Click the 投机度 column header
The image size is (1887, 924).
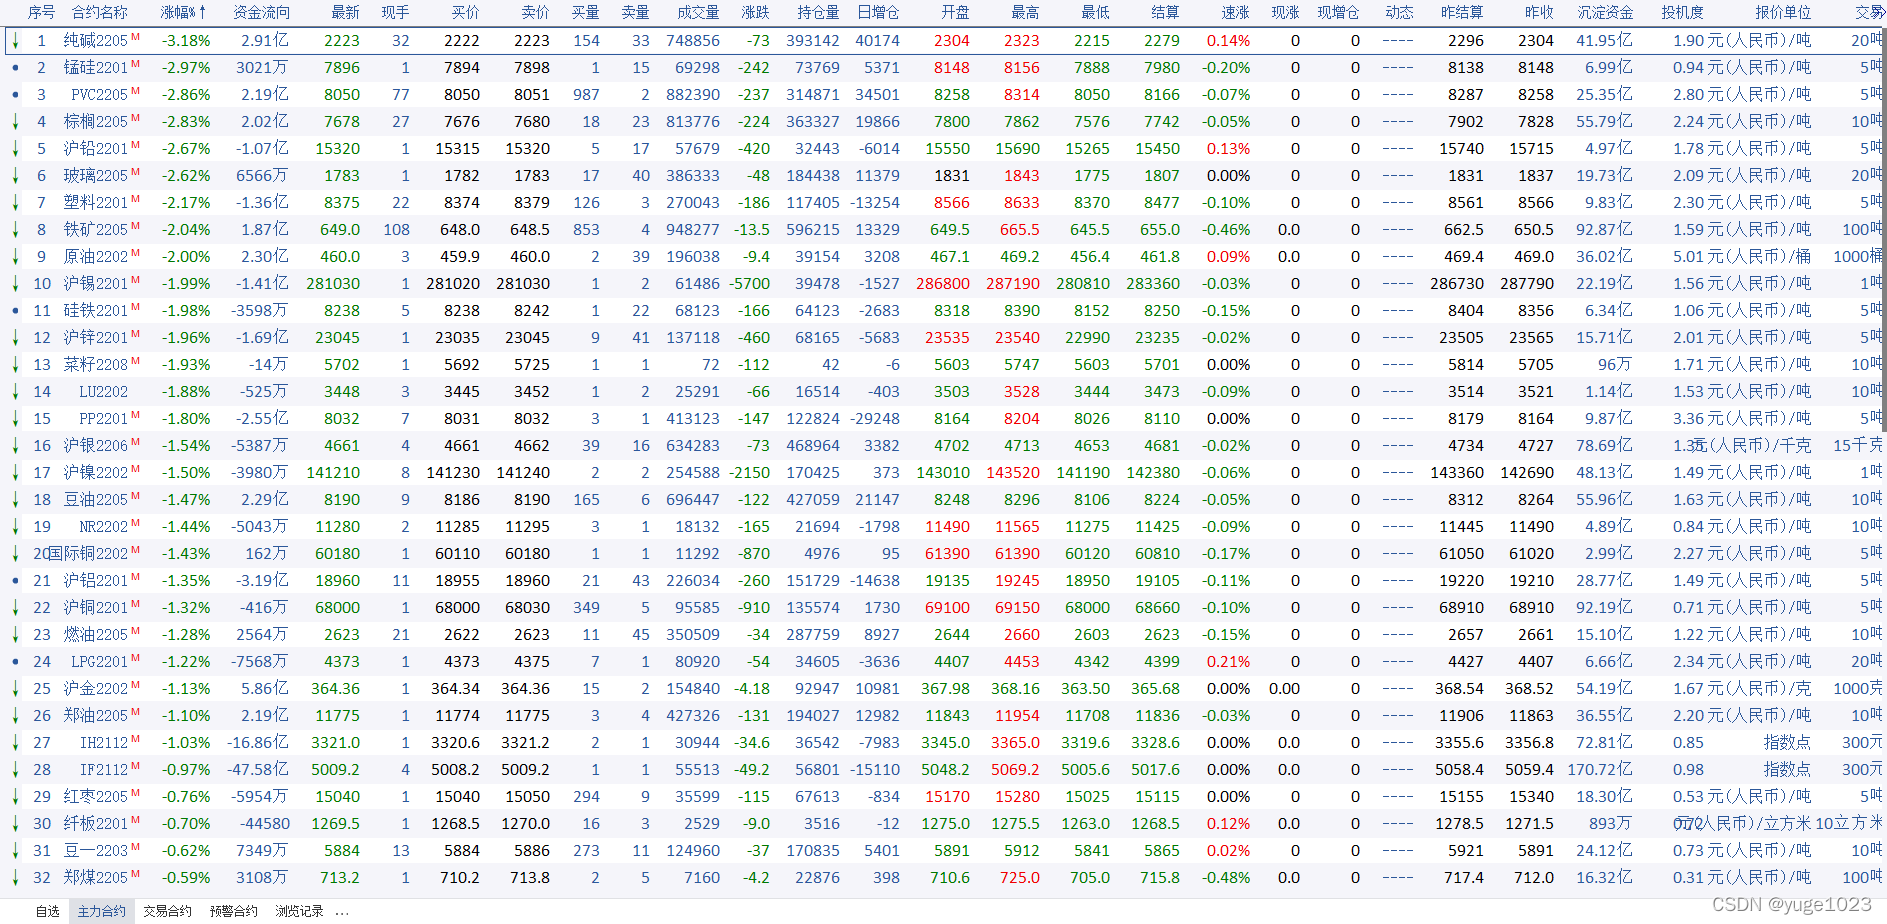(x=1682, y=12)
